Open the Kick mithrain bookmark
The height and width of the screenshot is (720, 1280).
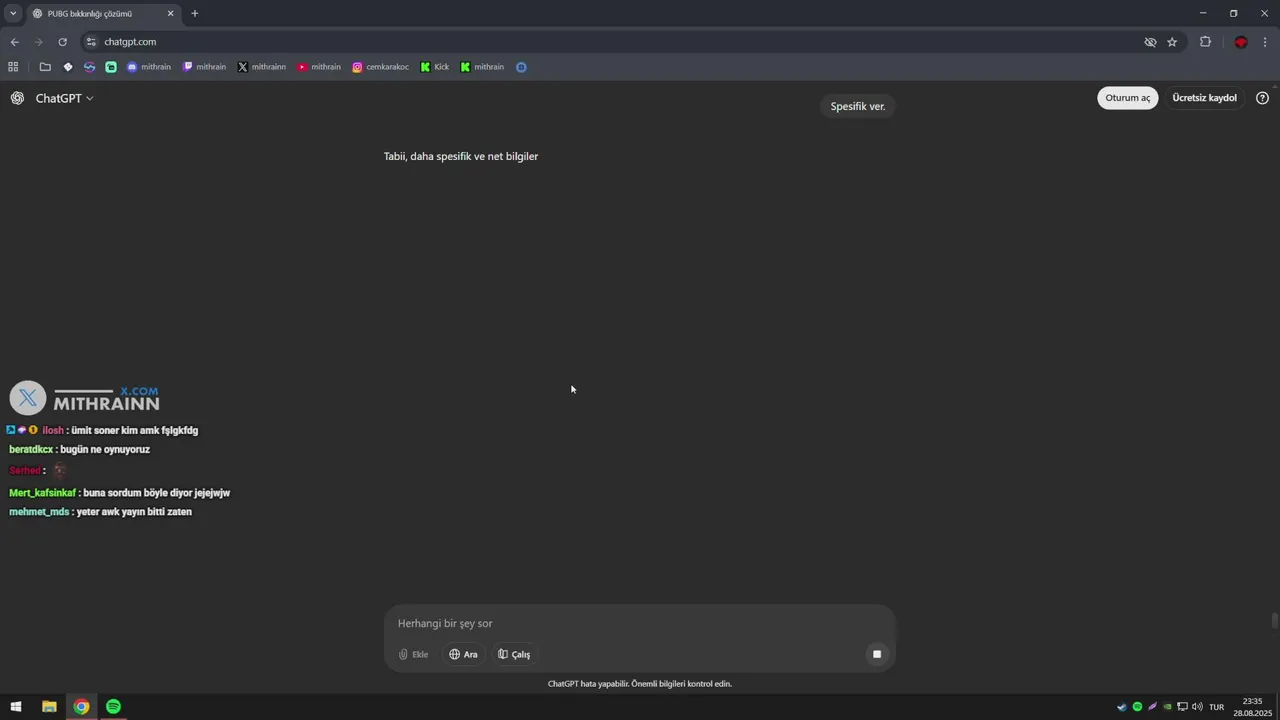pyautogui.click(x=482, y=67)
